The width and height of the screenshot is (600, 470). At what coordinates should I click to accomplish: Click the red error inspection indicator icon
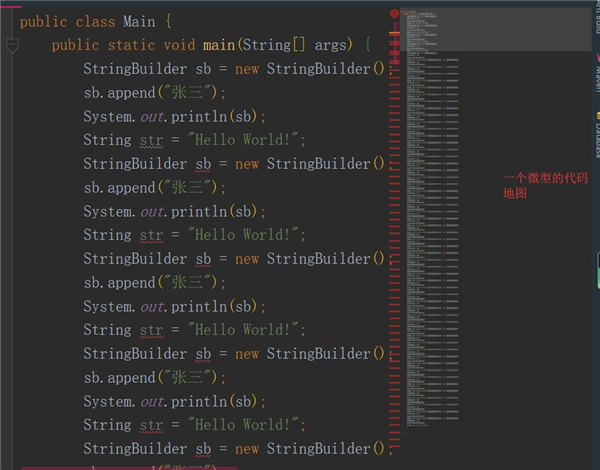[394, 13]
